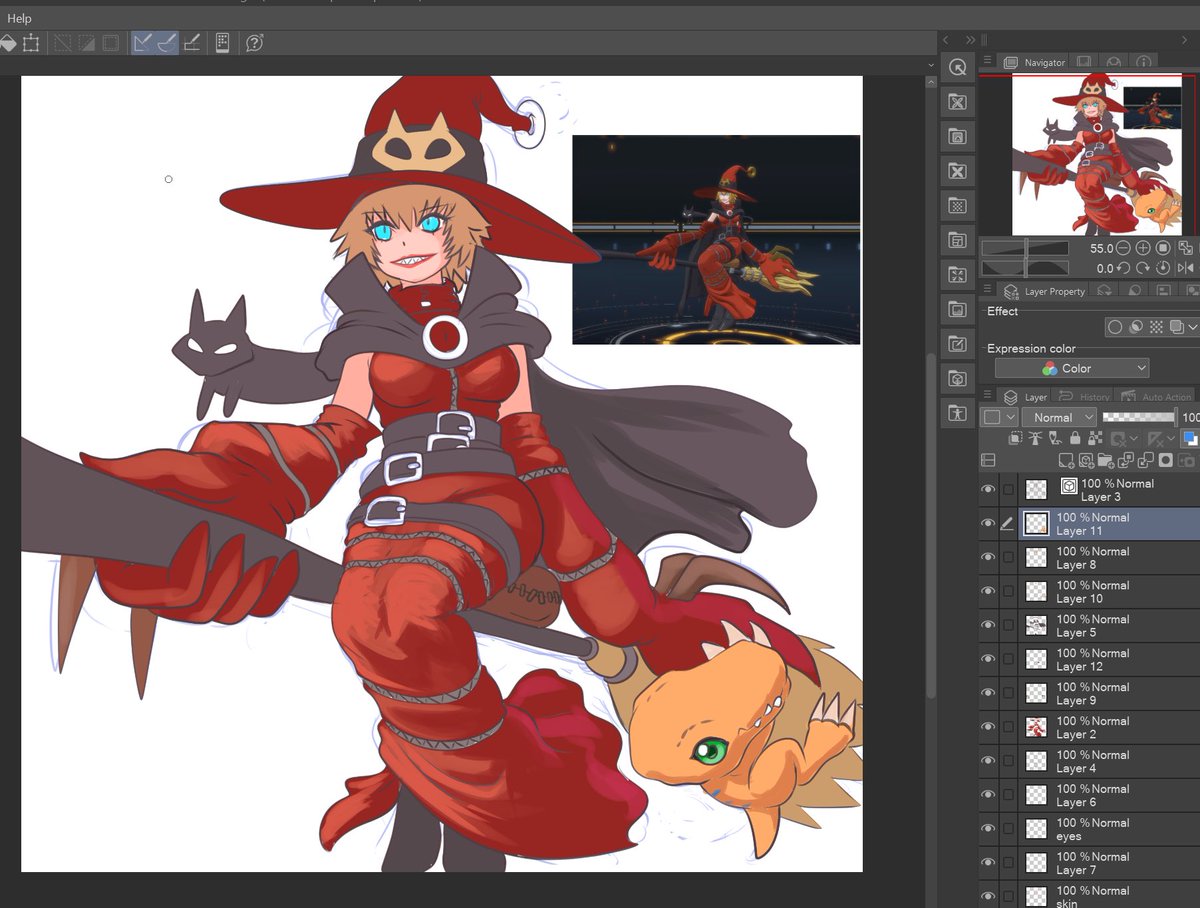Click the Fill command bar icon
The width and height of the screenshot is (1200, 908).
point(8,43)
